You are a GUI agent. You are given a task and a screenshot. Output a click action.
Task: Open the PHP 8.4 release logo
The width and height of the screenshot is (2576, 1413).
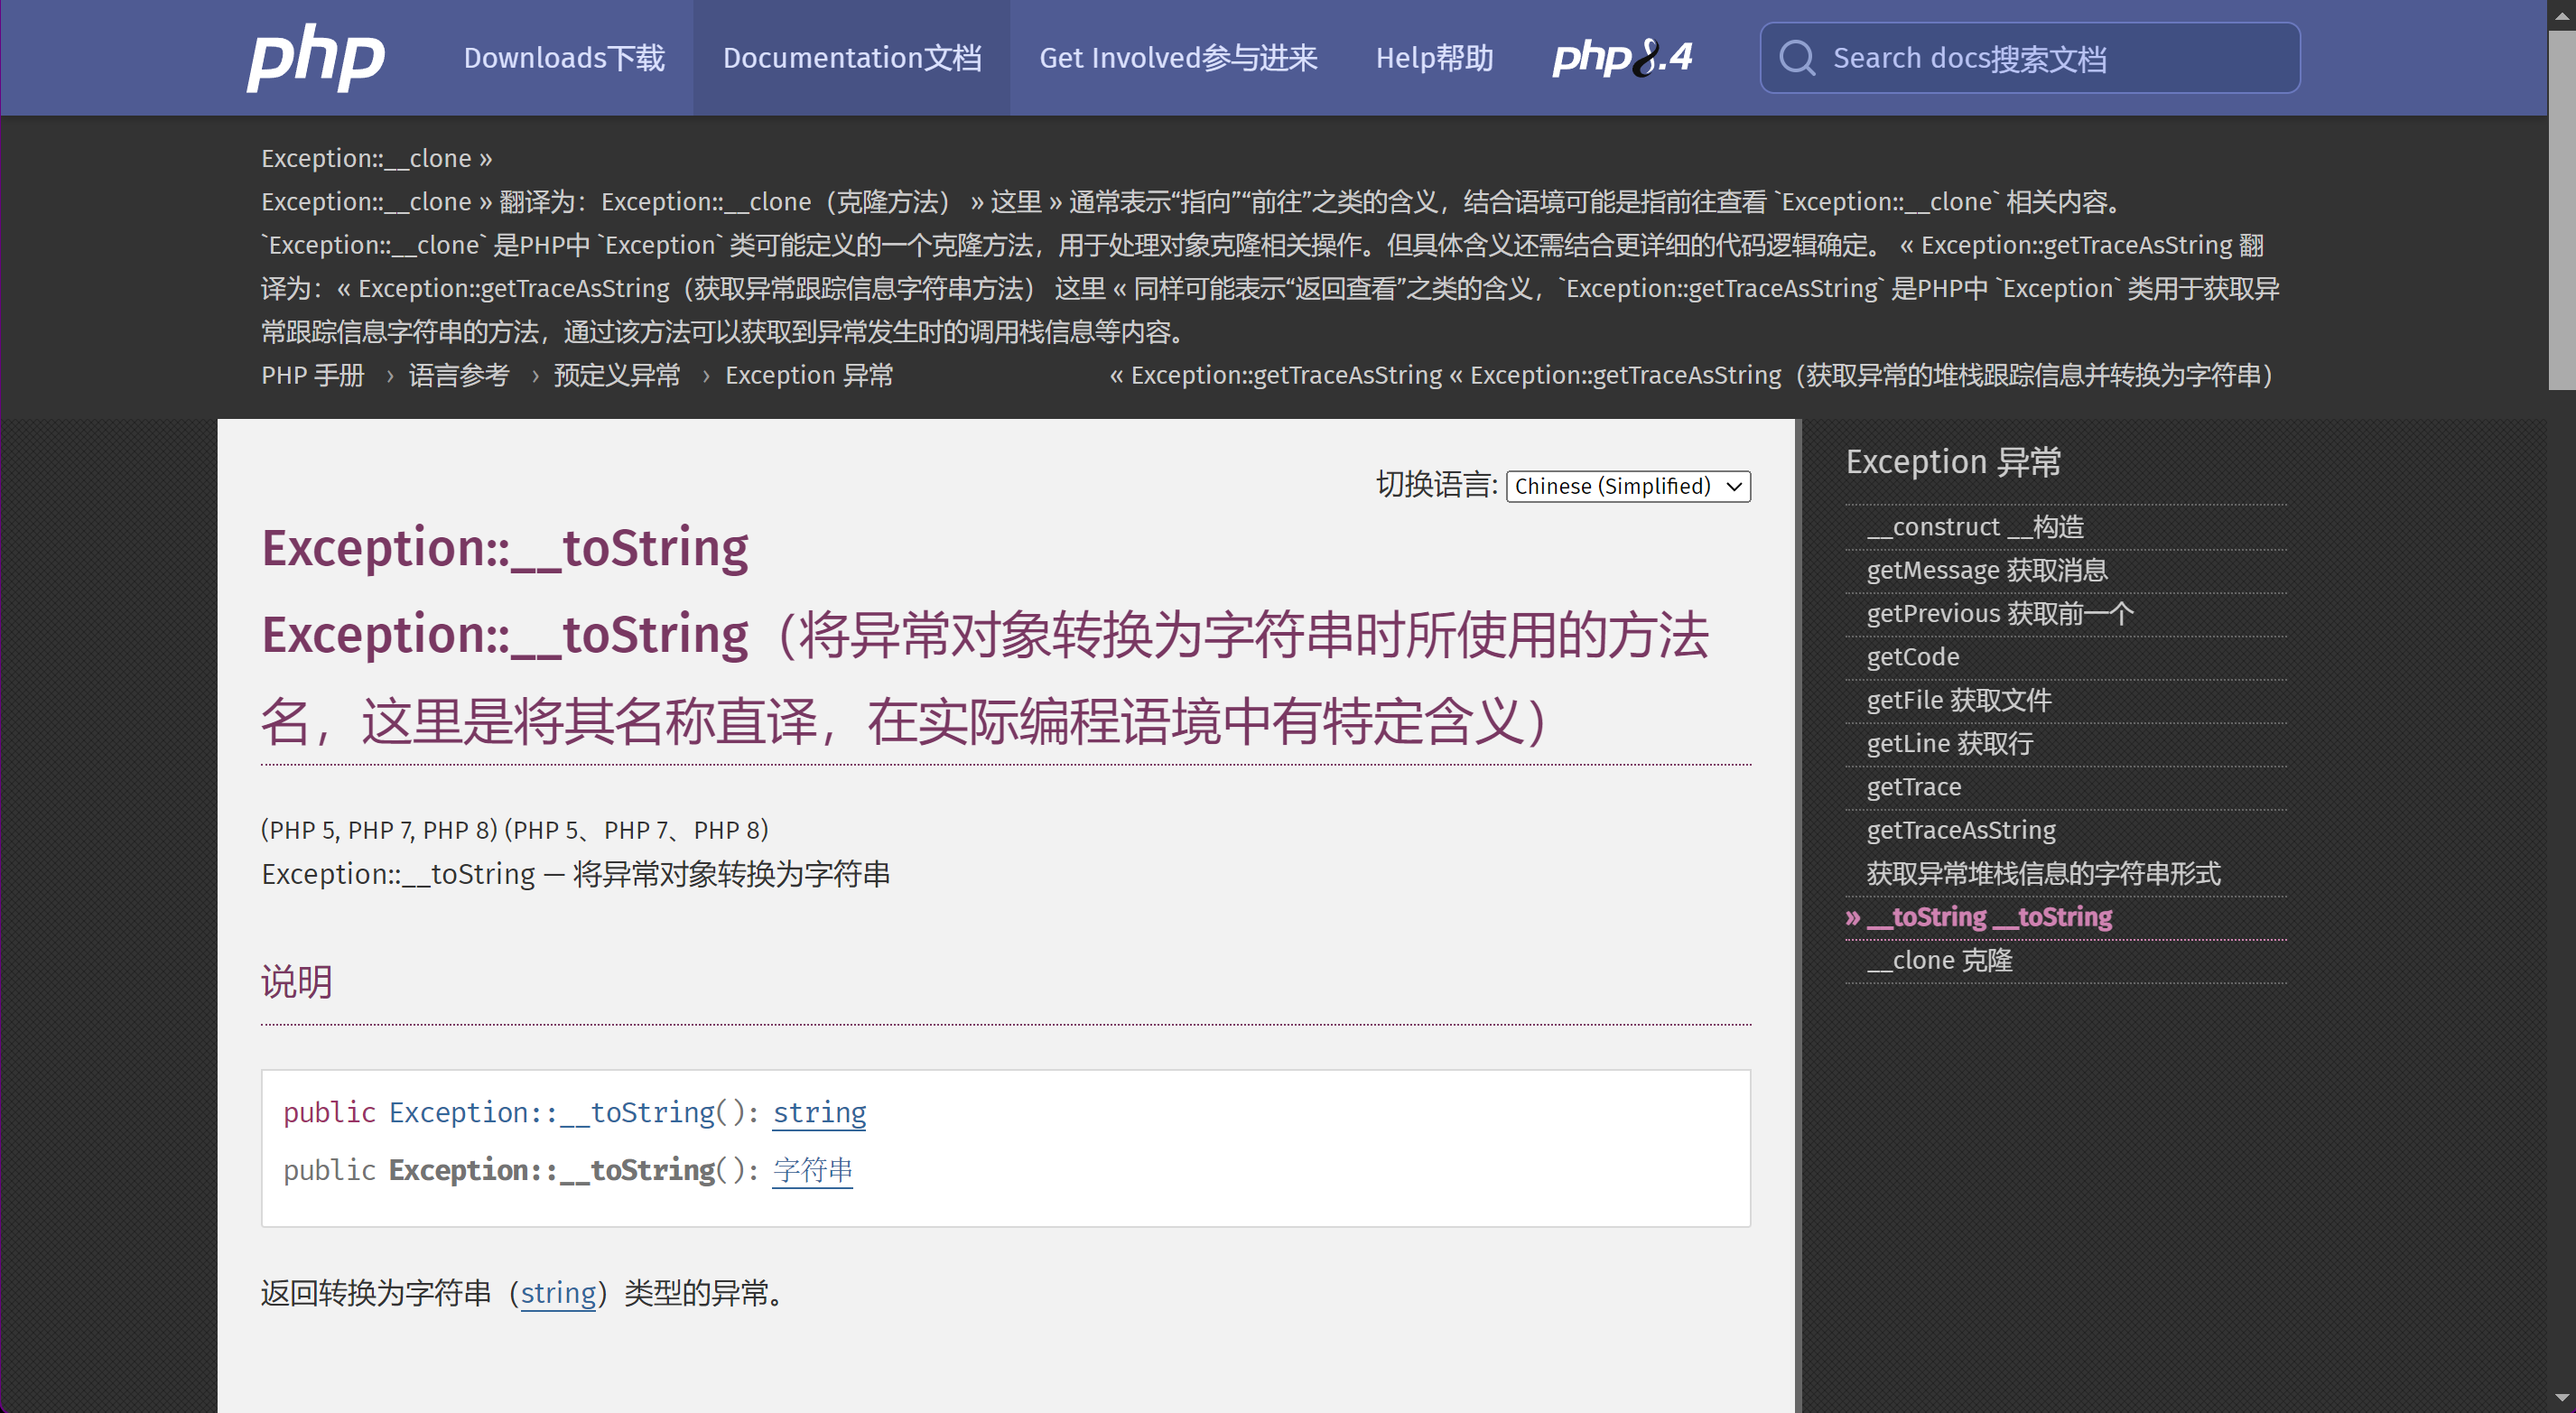(1622, 58)
